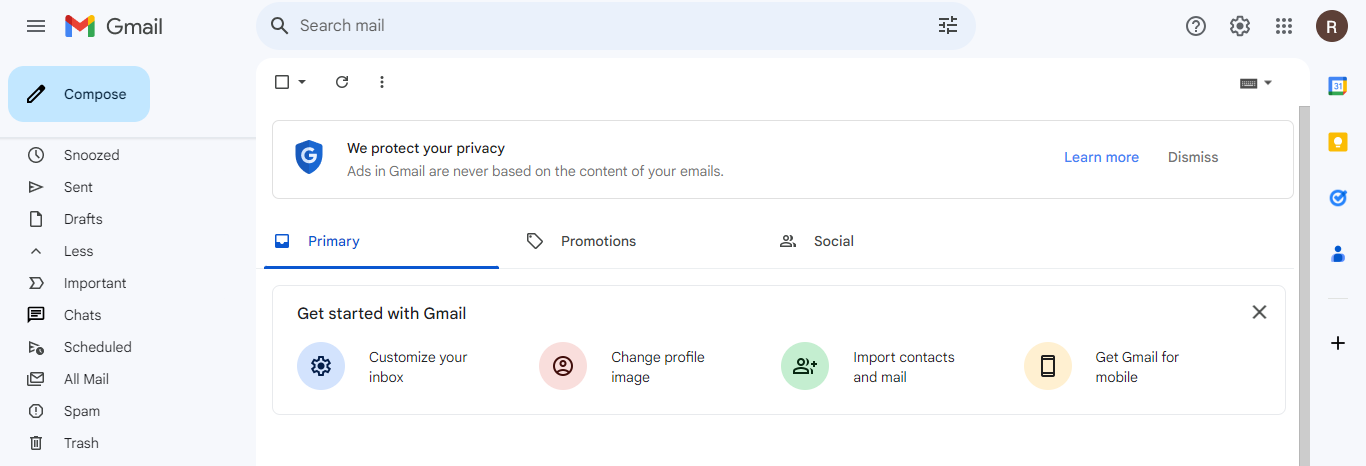1366x466 pixels.
Task: Open Google Tasks side panel icon
Action: pos(1338,198)
